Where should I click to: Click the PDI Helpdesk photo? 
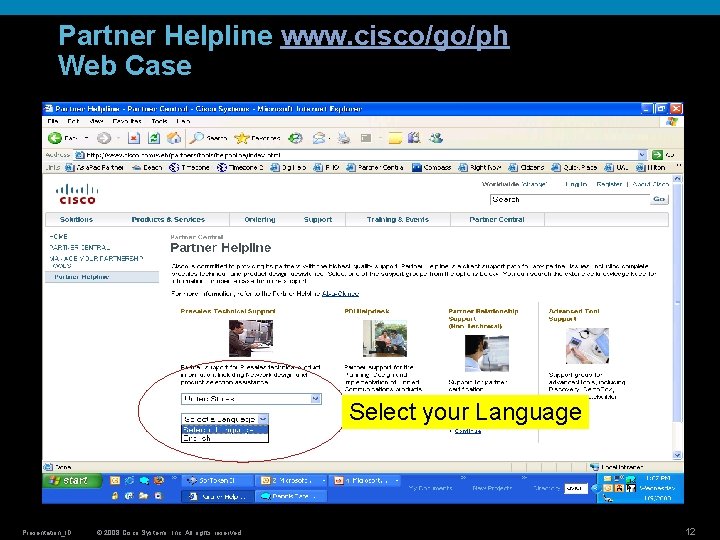pyautogui.click(x=385, y=338)
